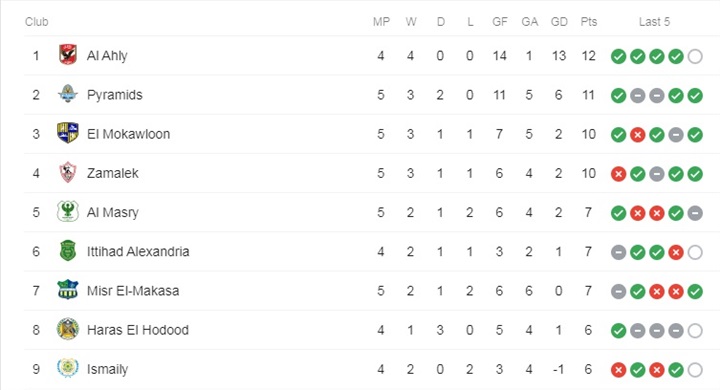Click the Last 5 column header

tap(654, 22)
